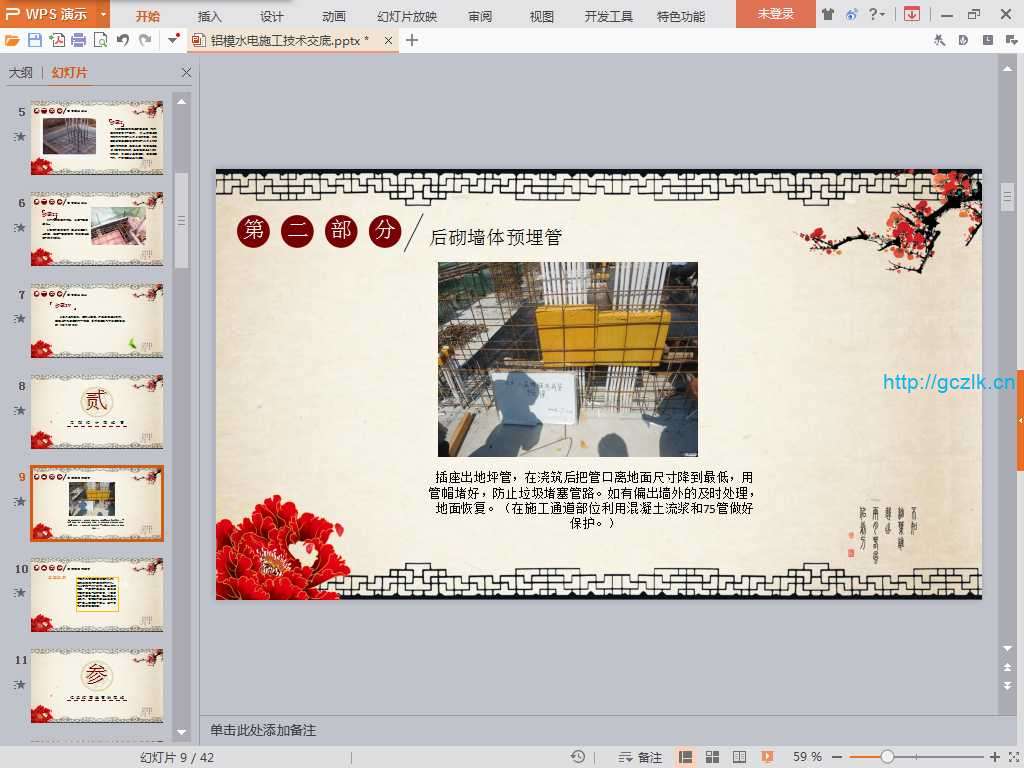
Task: Open Print Preview from the quick toolbar
Action: (x=101, y=40)
